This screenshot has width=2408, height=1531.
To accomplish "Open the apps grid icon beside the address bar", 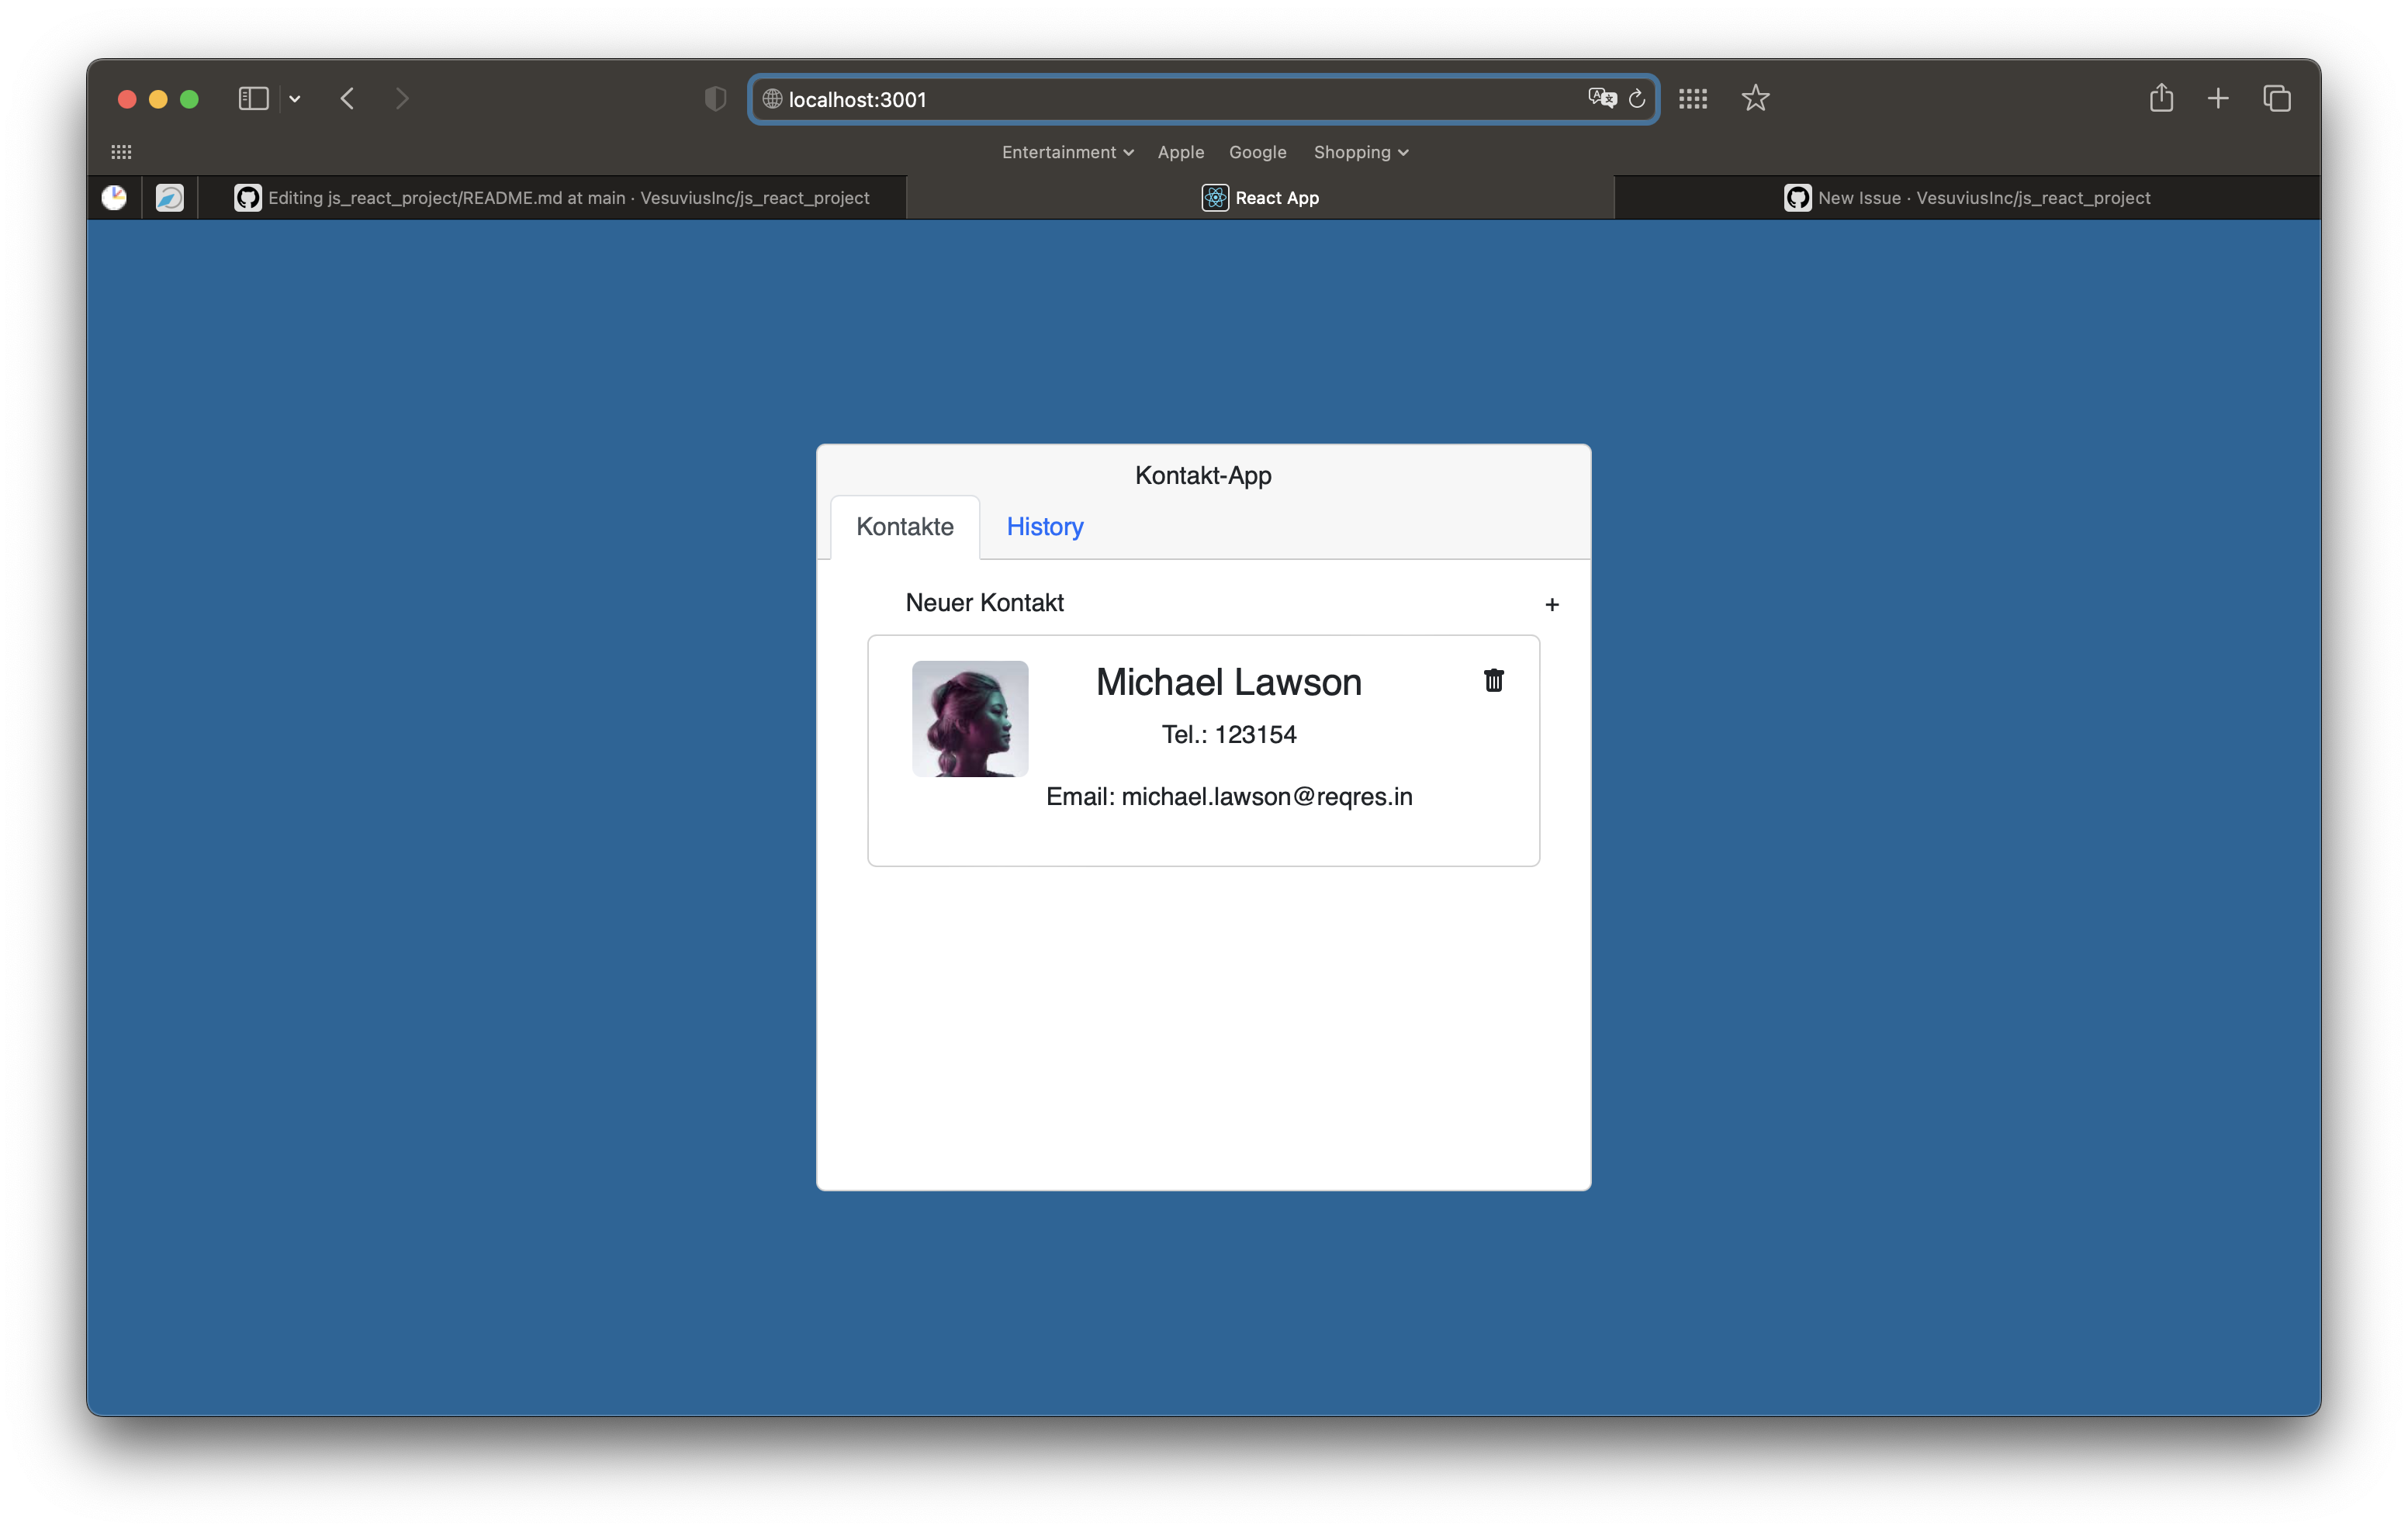I will (x=1692, y=98).
